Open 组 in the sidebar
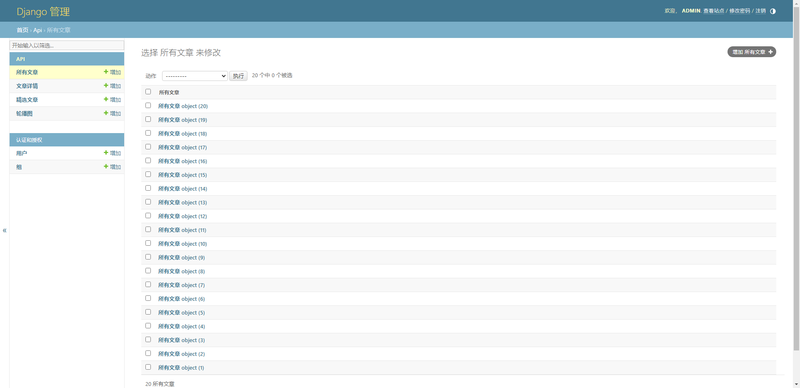 coord(19,167)
